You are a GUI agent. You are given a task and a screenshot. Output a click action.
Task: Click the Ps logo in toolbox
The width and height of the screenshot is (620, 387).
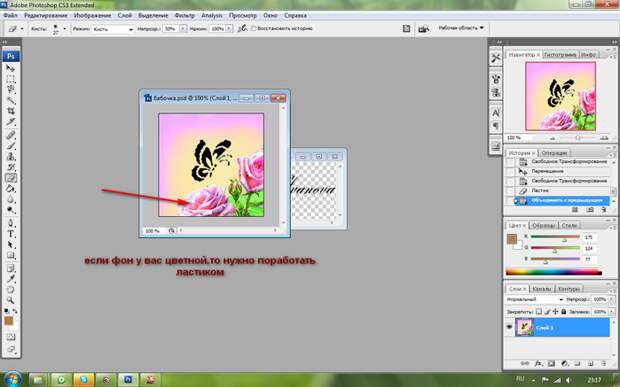pyautogui.click(x=11, y=56)
